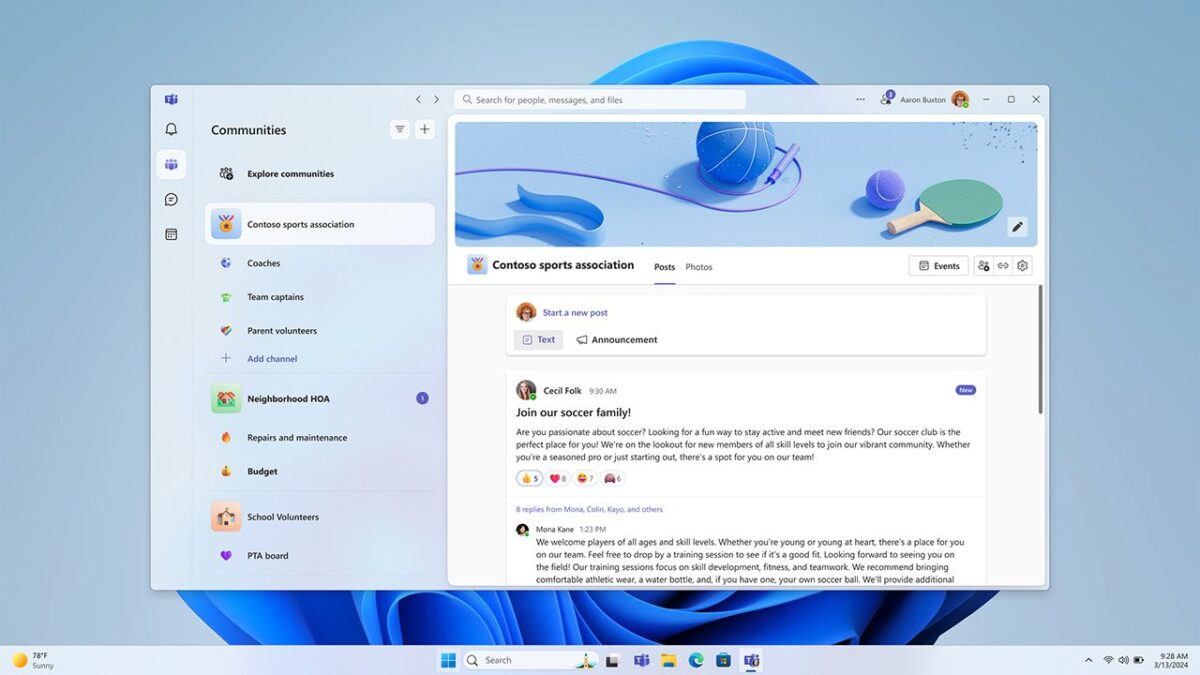Click the filter communities icon

400,129
